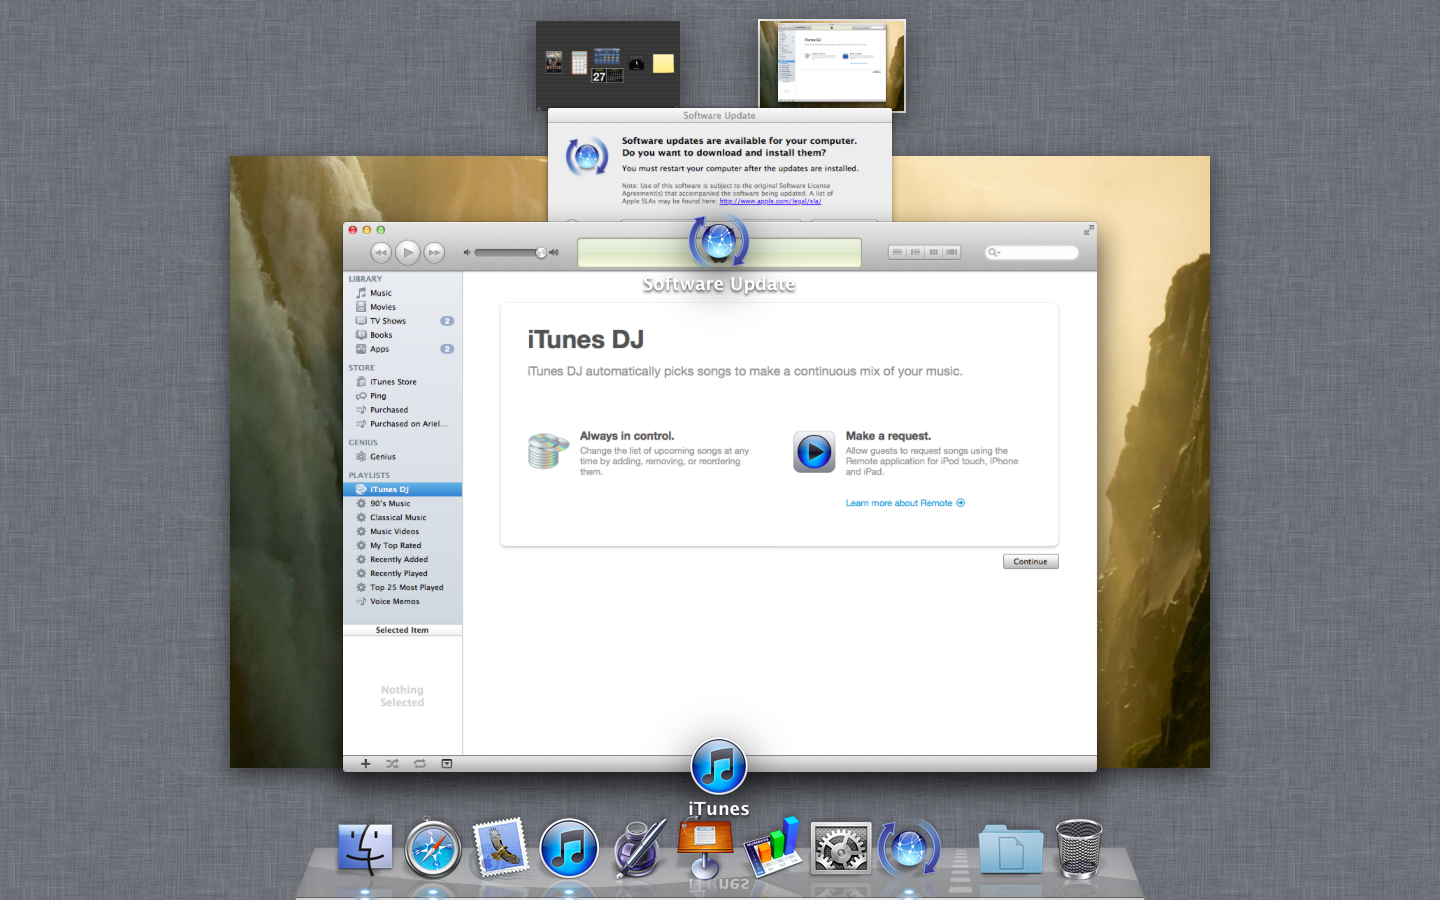Switch to the Dashboard space thumbnail
Viewport: 1440px width, 900px height.
pyautogui.click(x=607, y=65)
